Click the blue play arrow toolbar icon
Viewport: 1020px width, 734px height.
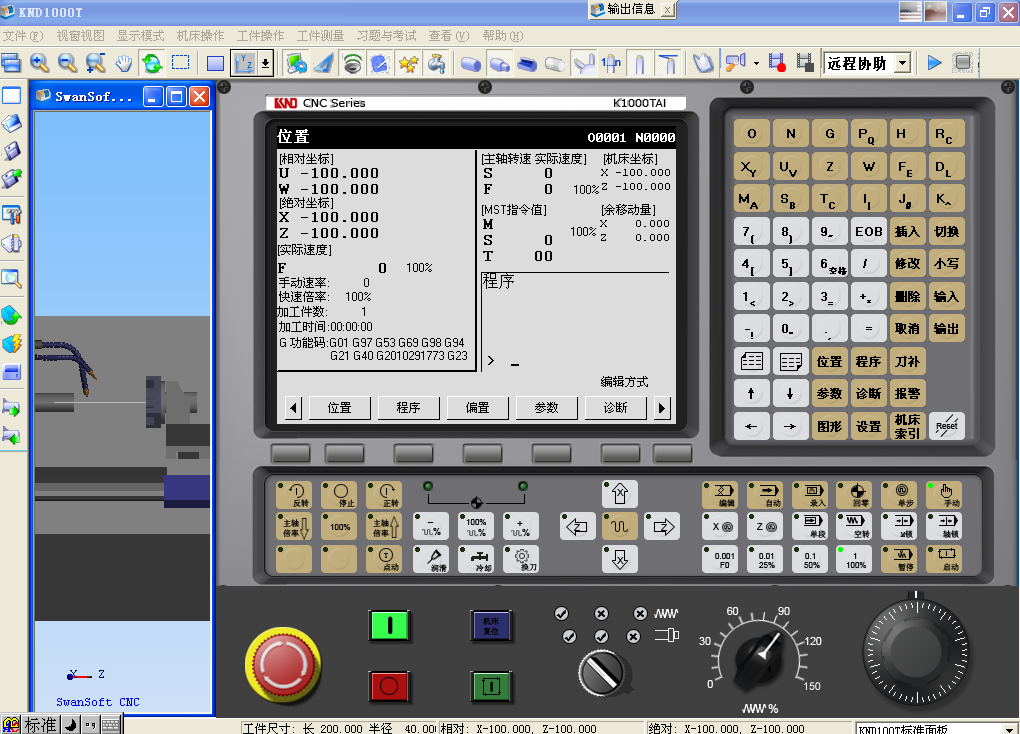tap(934, 63)
